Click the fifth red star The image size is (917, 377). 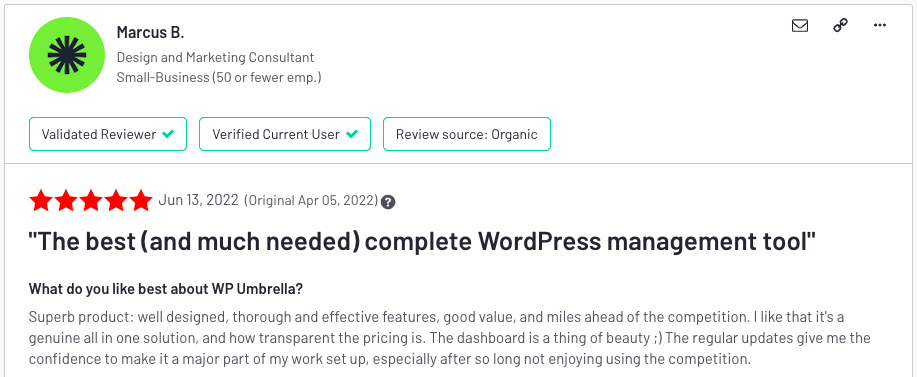click(x=141, y=200)
